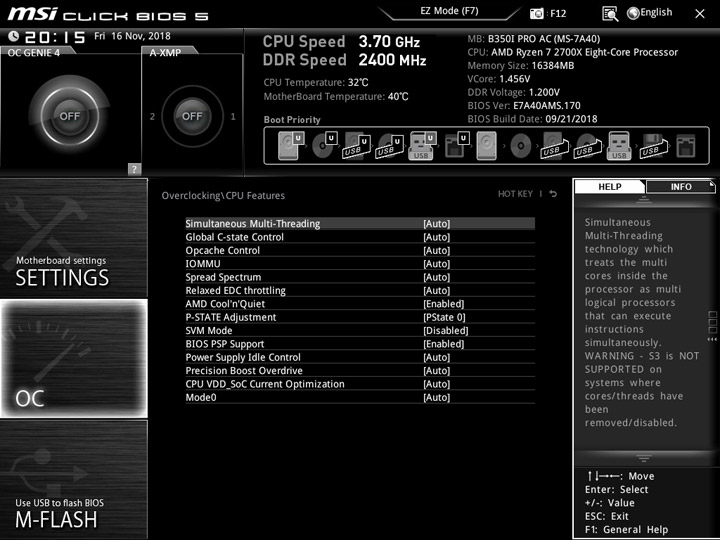
Task: Select the UEFI USB key boot icon
Action: click(x=422, y=146)
